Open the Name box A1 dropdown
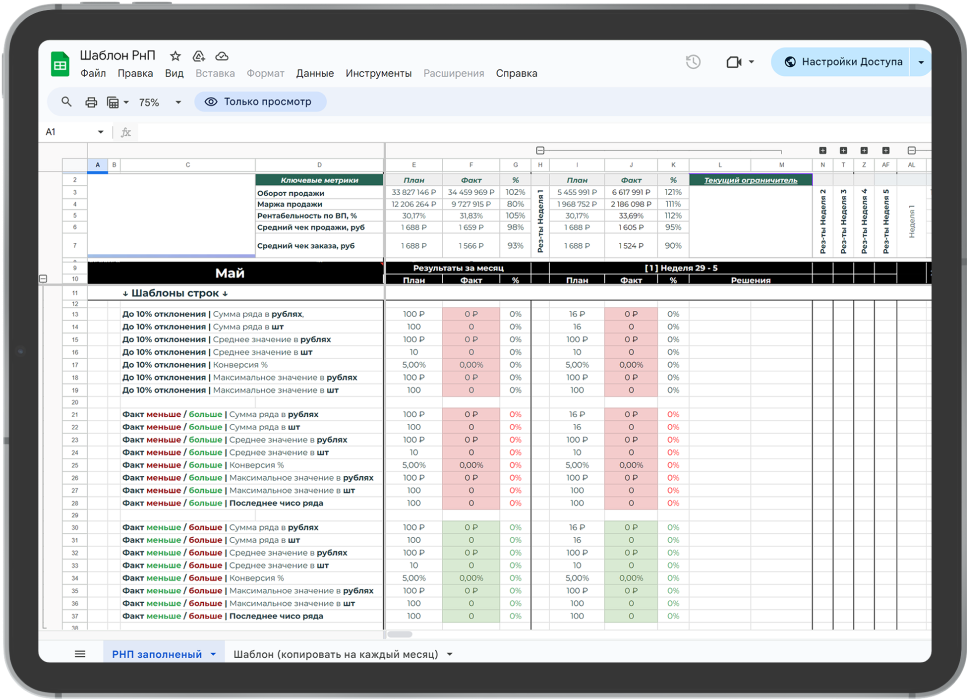 (100, 132)
